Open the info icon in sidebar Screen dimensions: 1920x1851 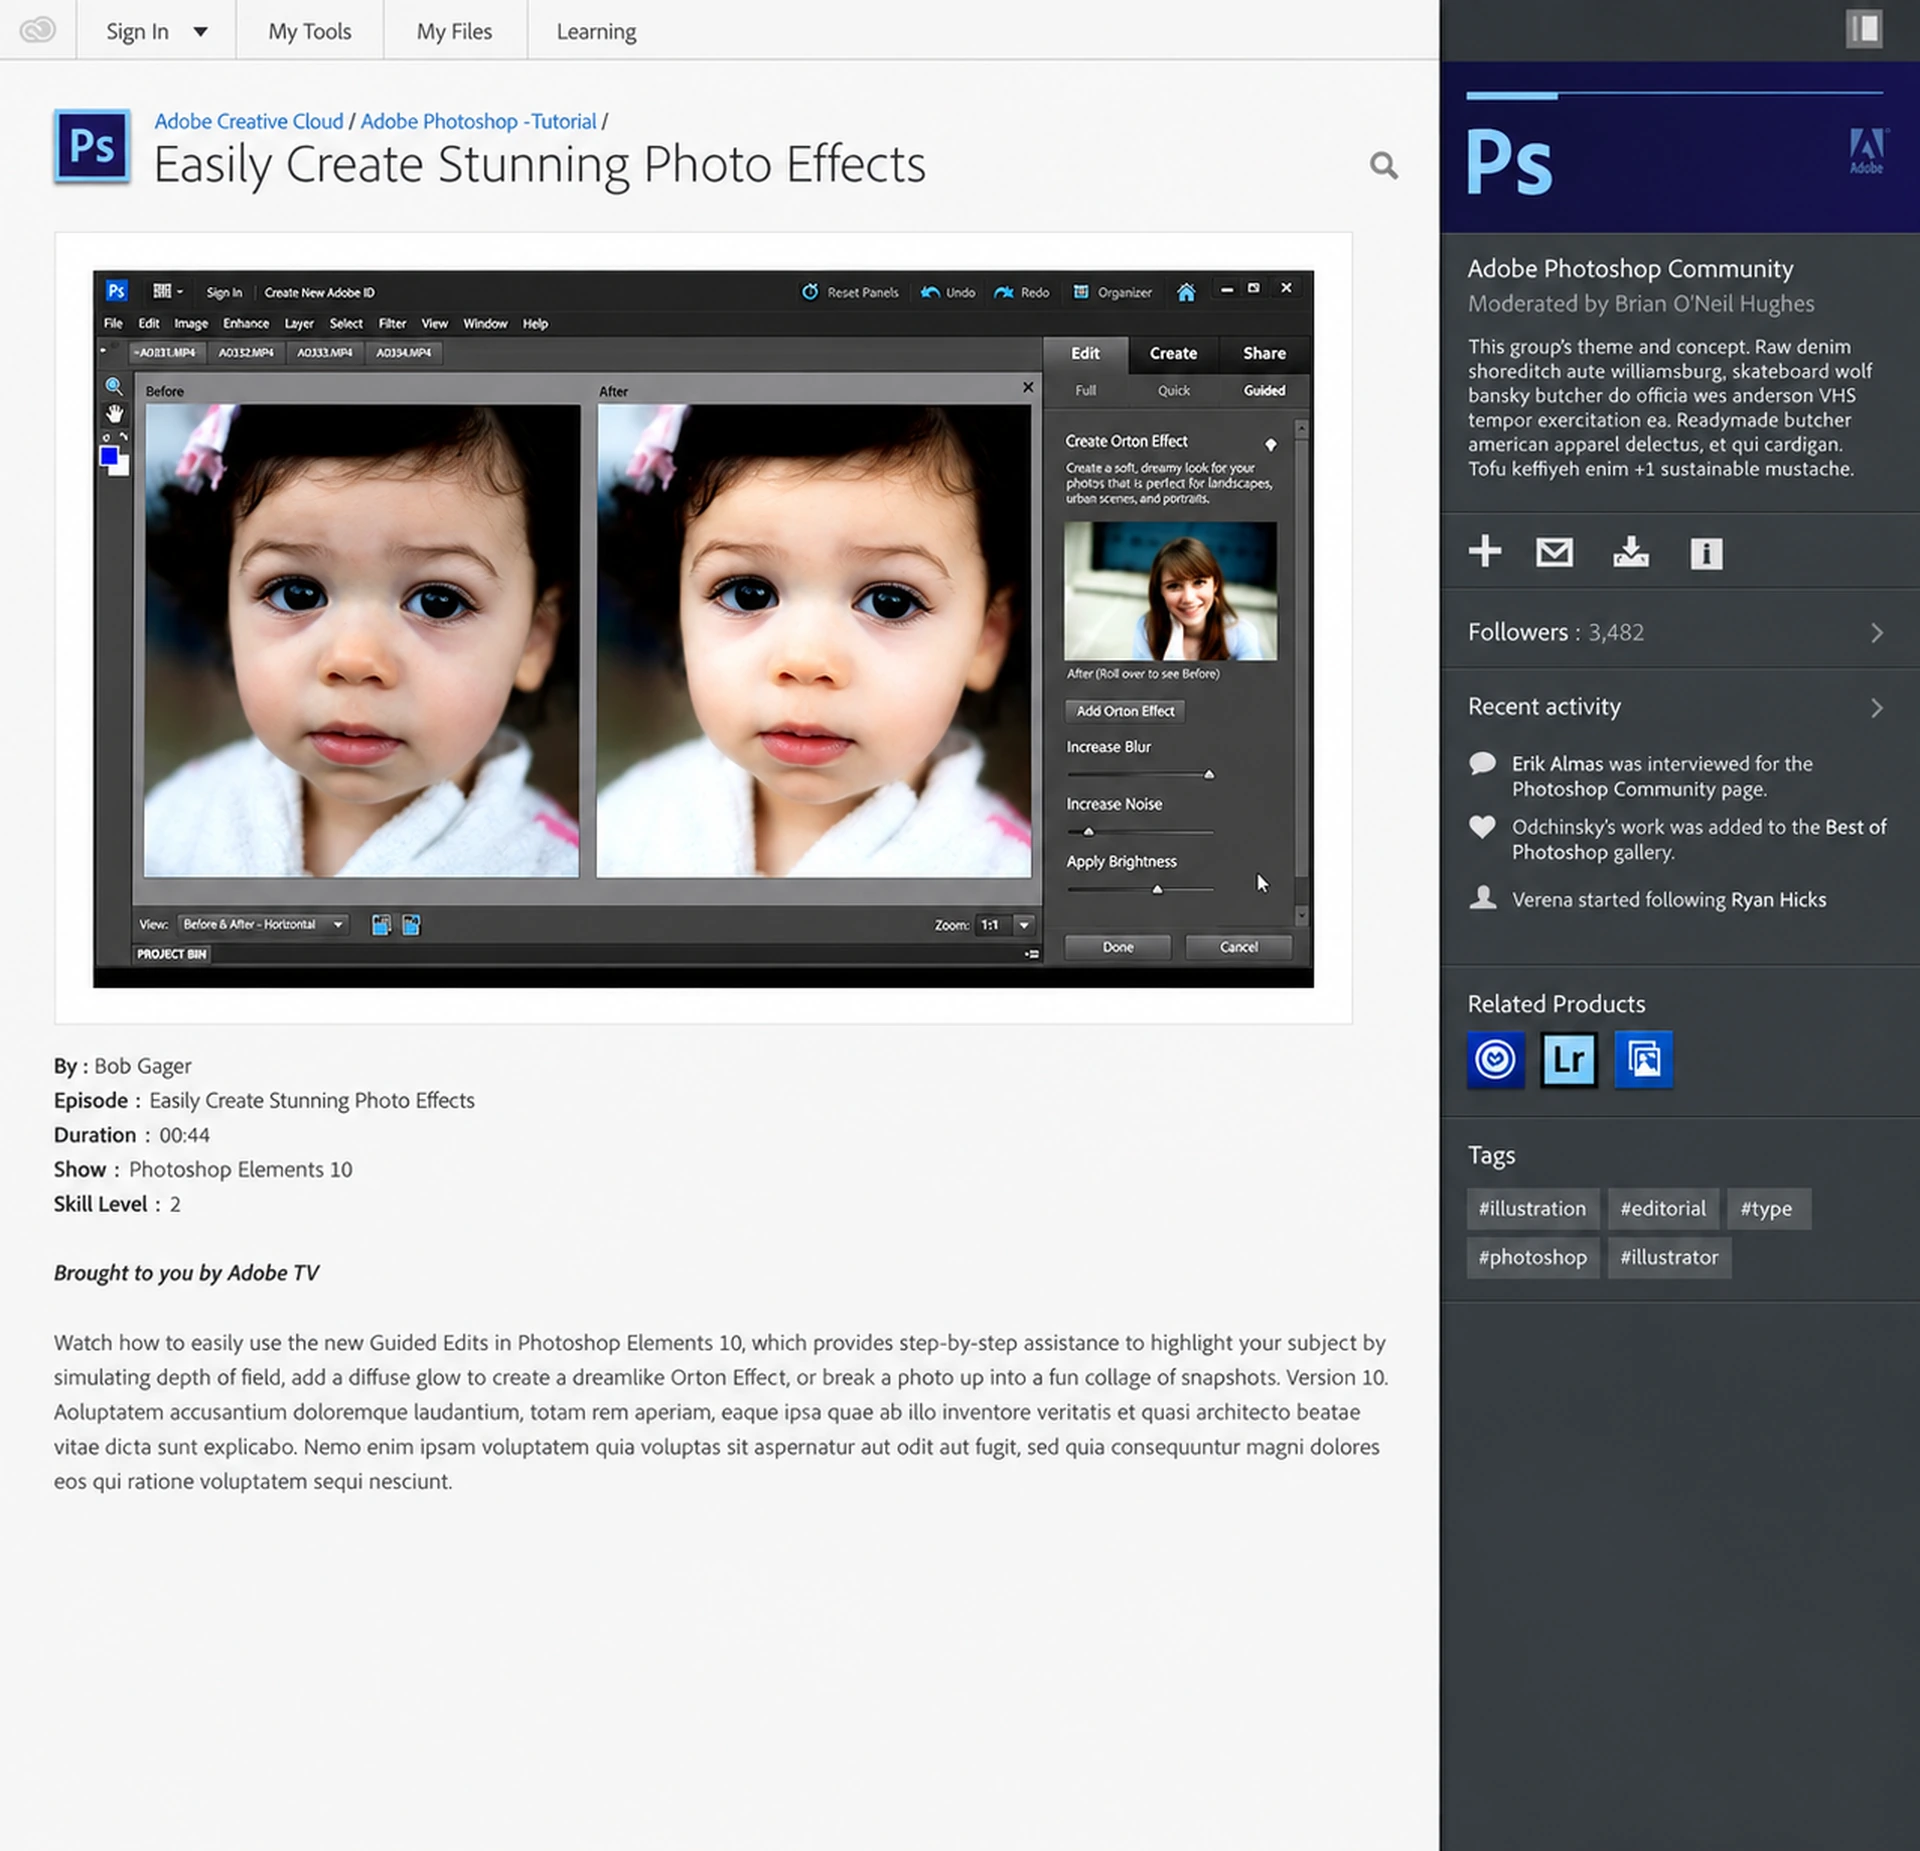click(x=1705, y=553)
